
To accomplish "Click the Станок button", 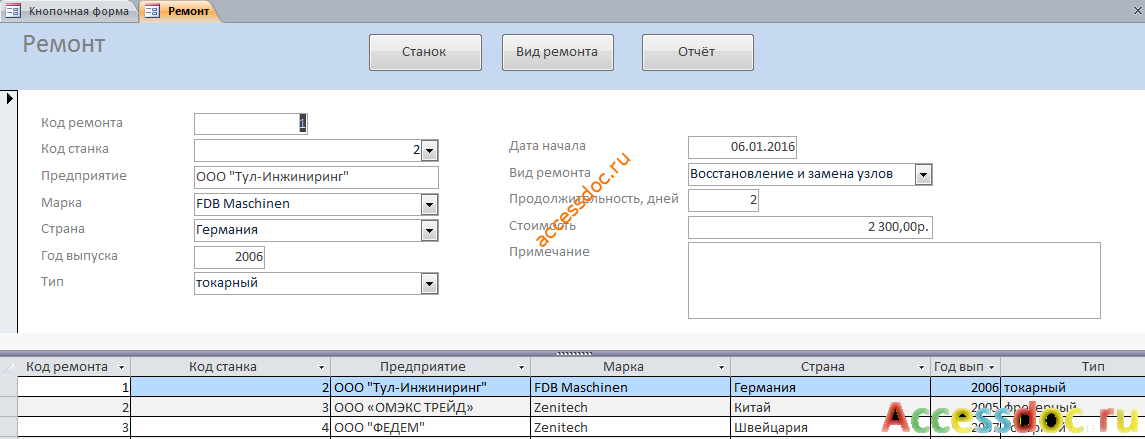I will tap(425, 52).
